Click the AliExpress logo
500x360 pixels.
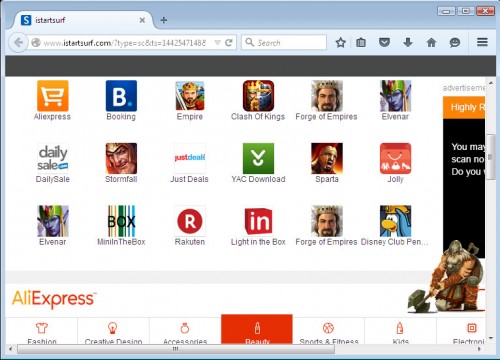(x=54, y=299)
